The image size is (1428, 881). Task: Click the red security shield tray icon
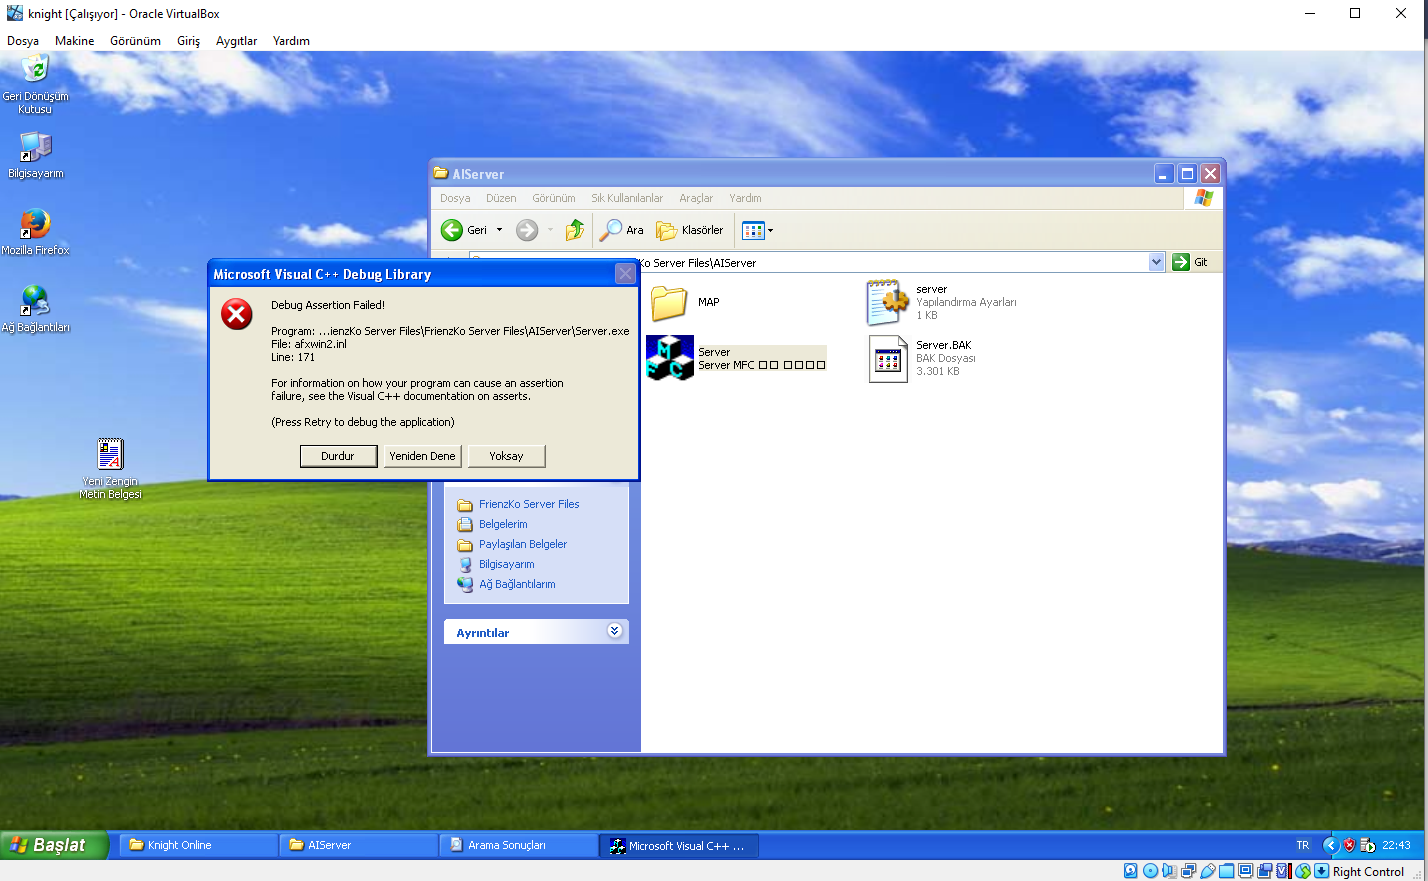point(1349,845)
